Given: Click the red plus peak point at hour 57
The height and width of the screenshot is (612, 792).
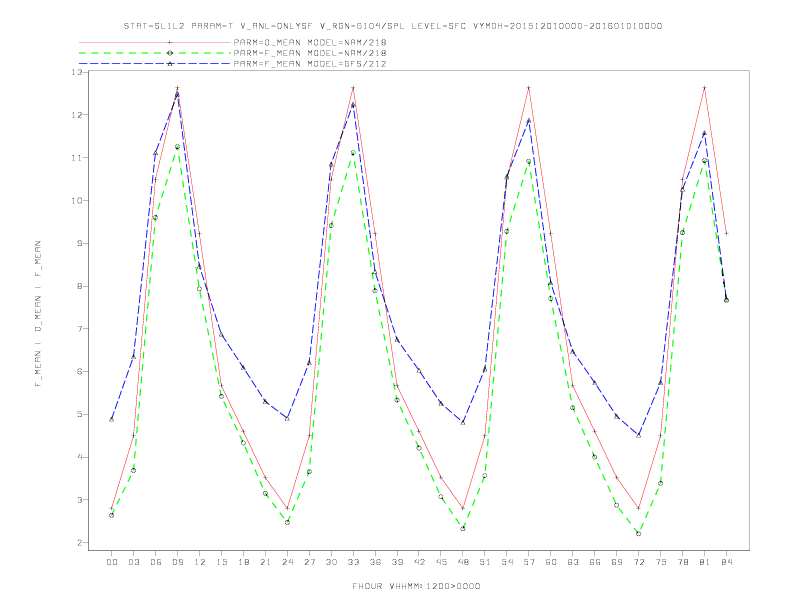Looking at the screenshot, I should (529, 88).
